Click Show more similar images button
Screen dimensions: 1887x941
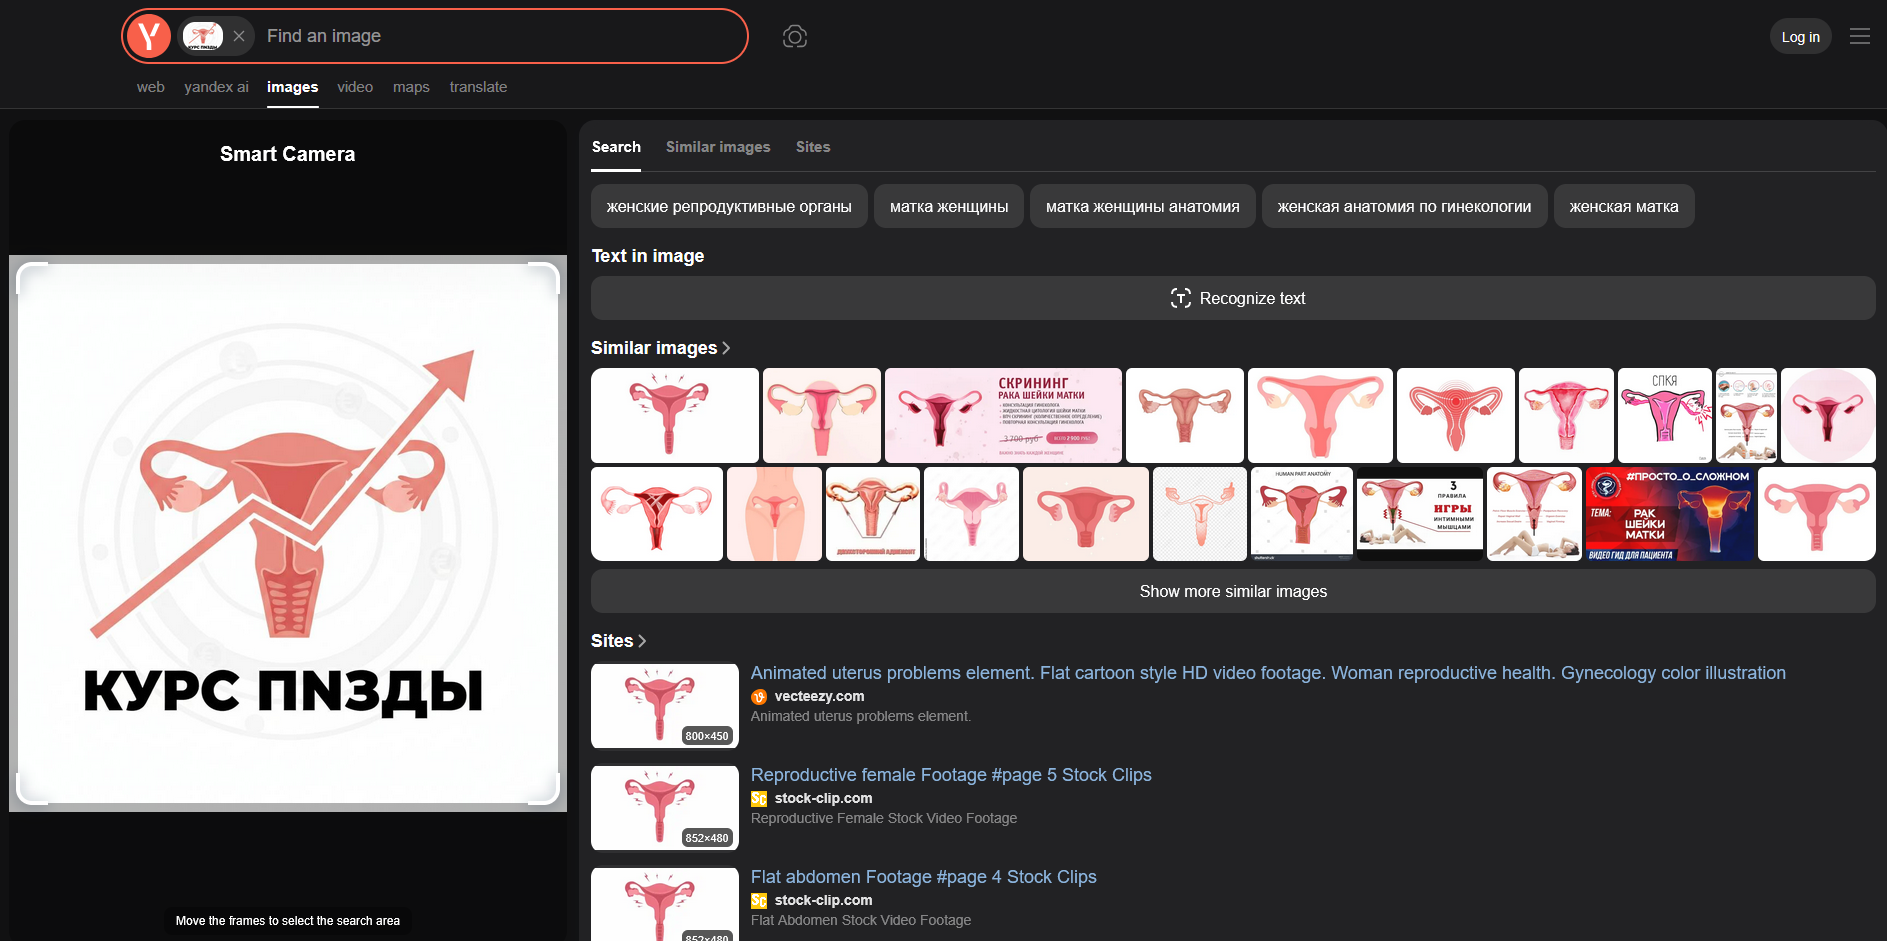coord(1233,591)
